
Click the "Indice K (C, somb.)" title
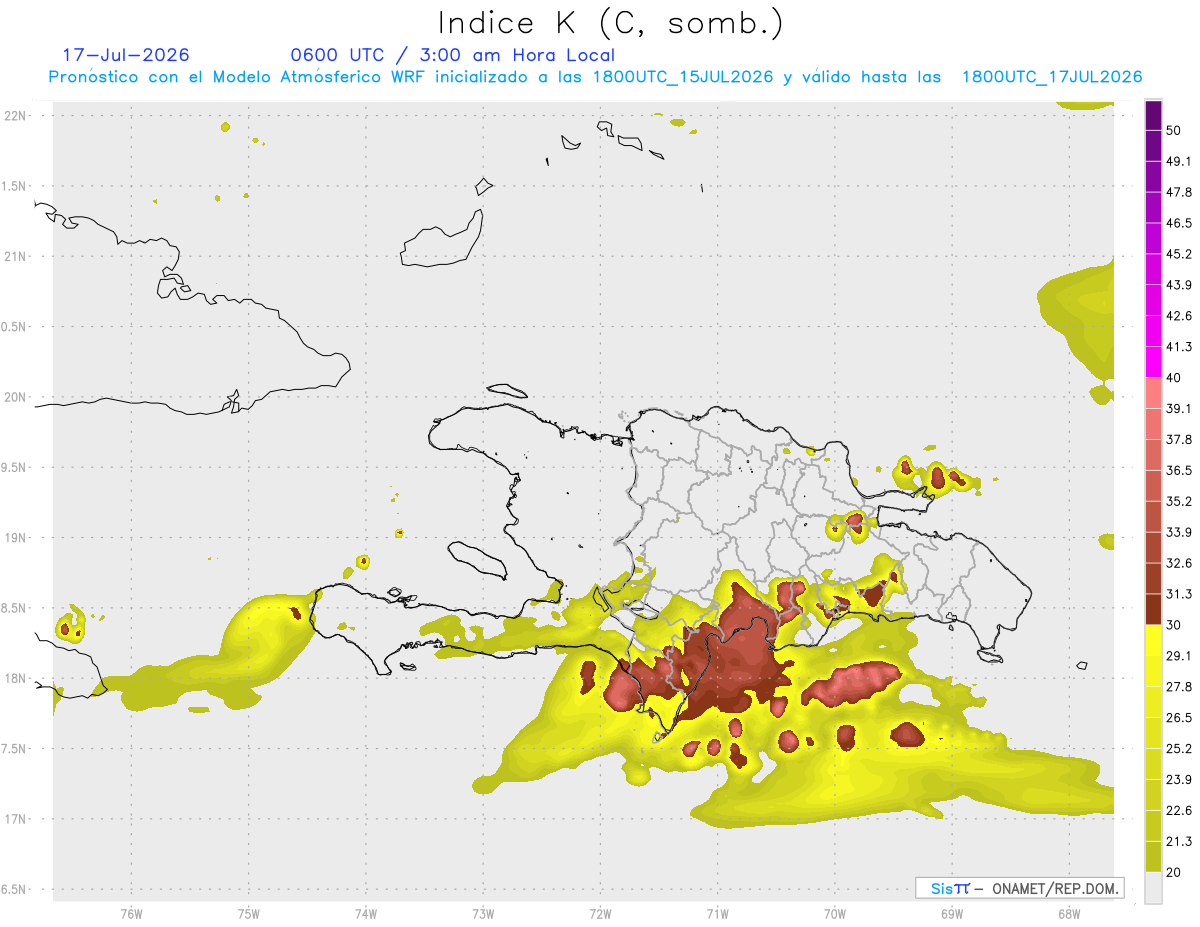point(610,23)
